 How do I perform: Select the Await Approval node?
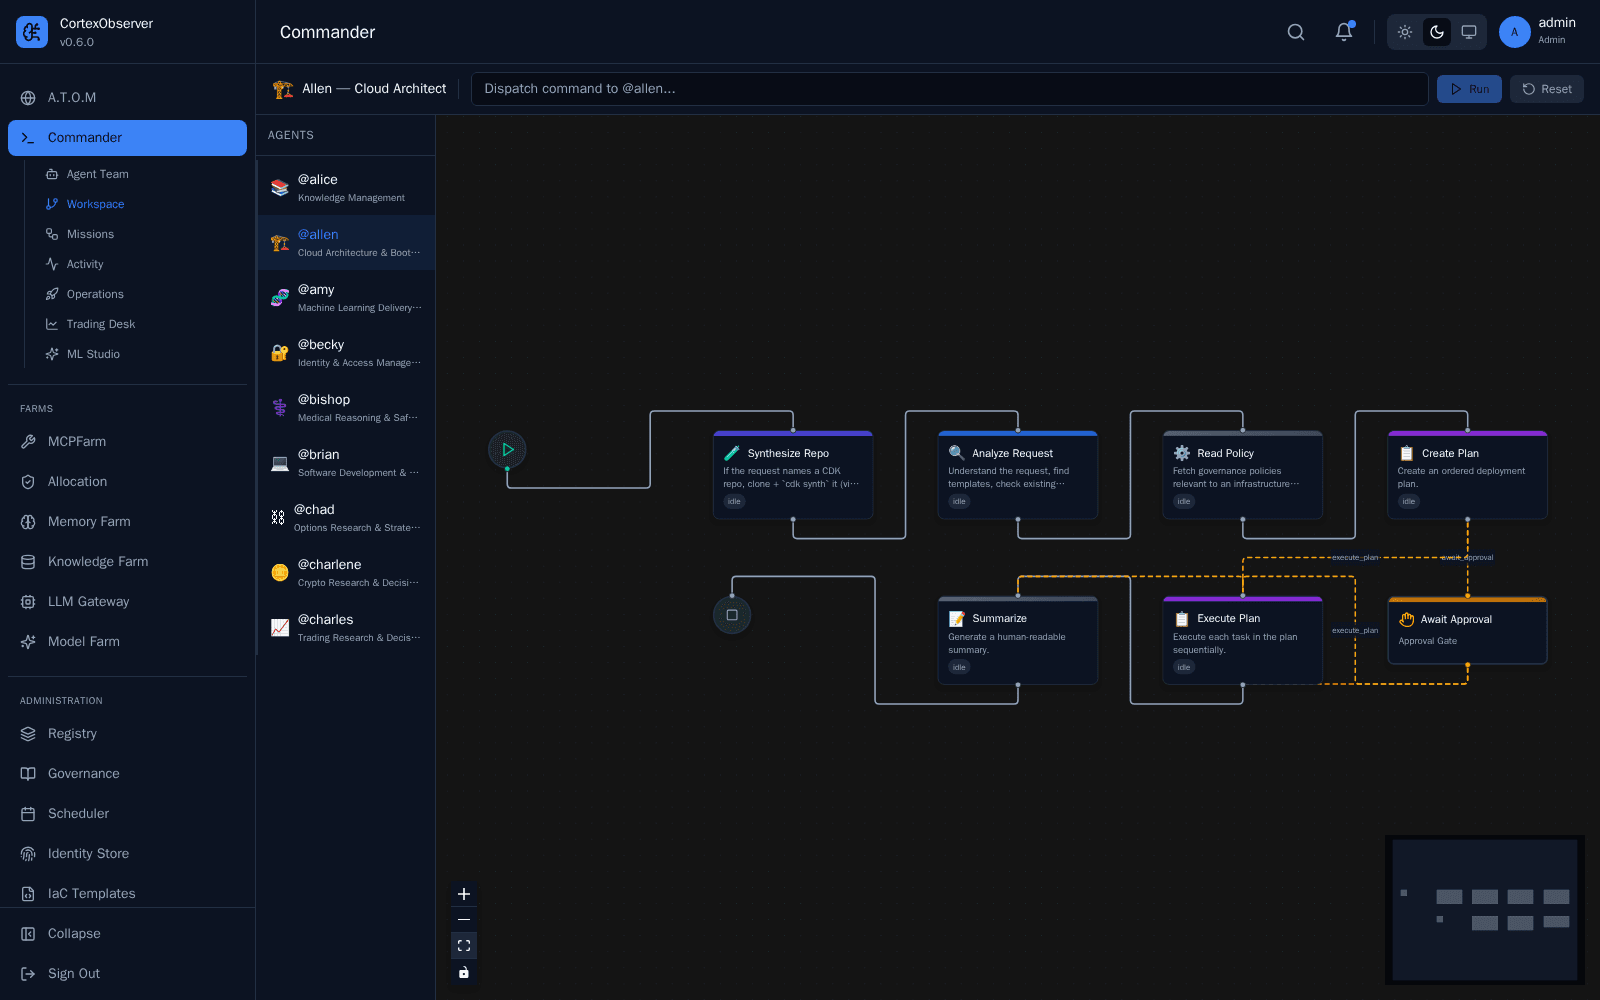1467,631
